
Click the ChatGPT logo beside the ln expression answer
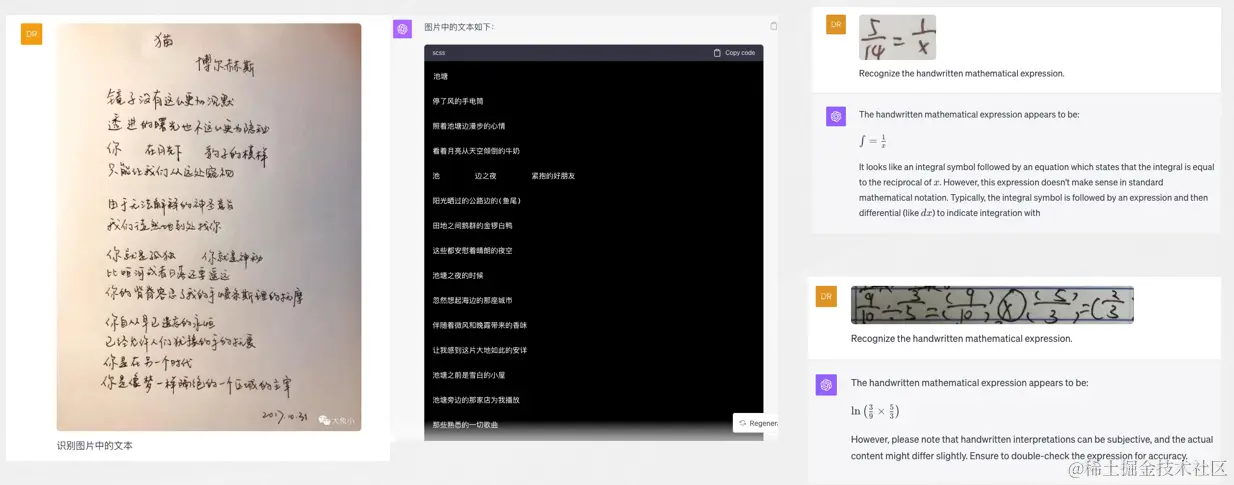tap(826, 385)
